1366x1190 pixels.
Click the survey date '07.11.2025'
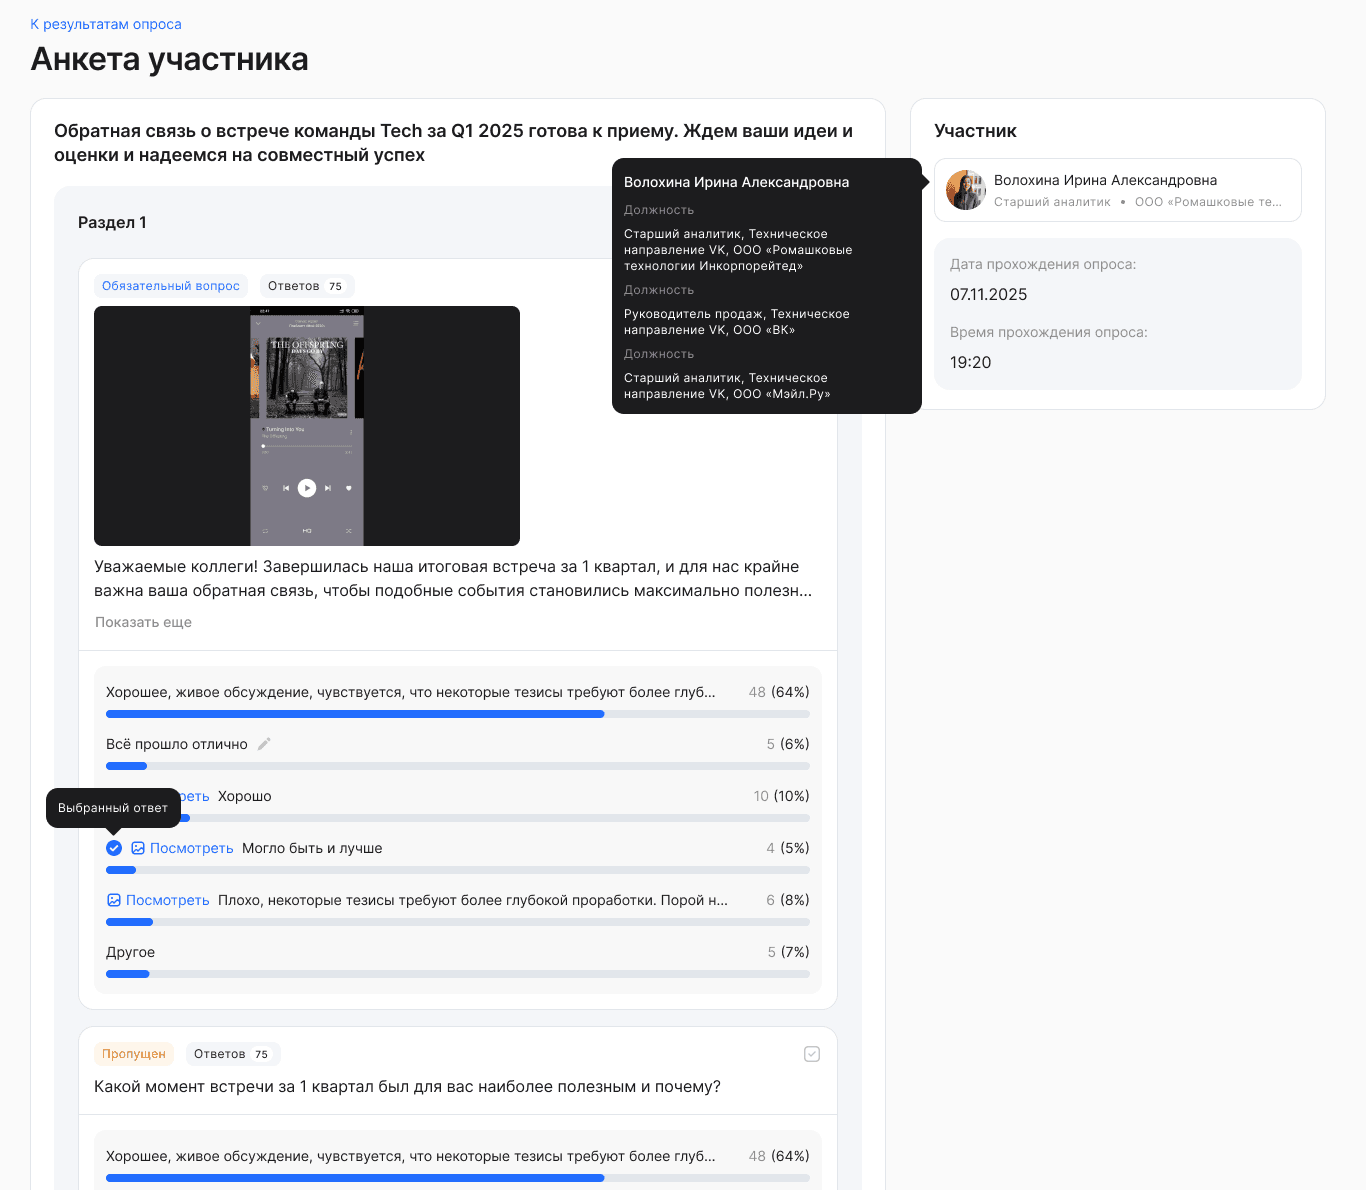click(x=989, y=295)
